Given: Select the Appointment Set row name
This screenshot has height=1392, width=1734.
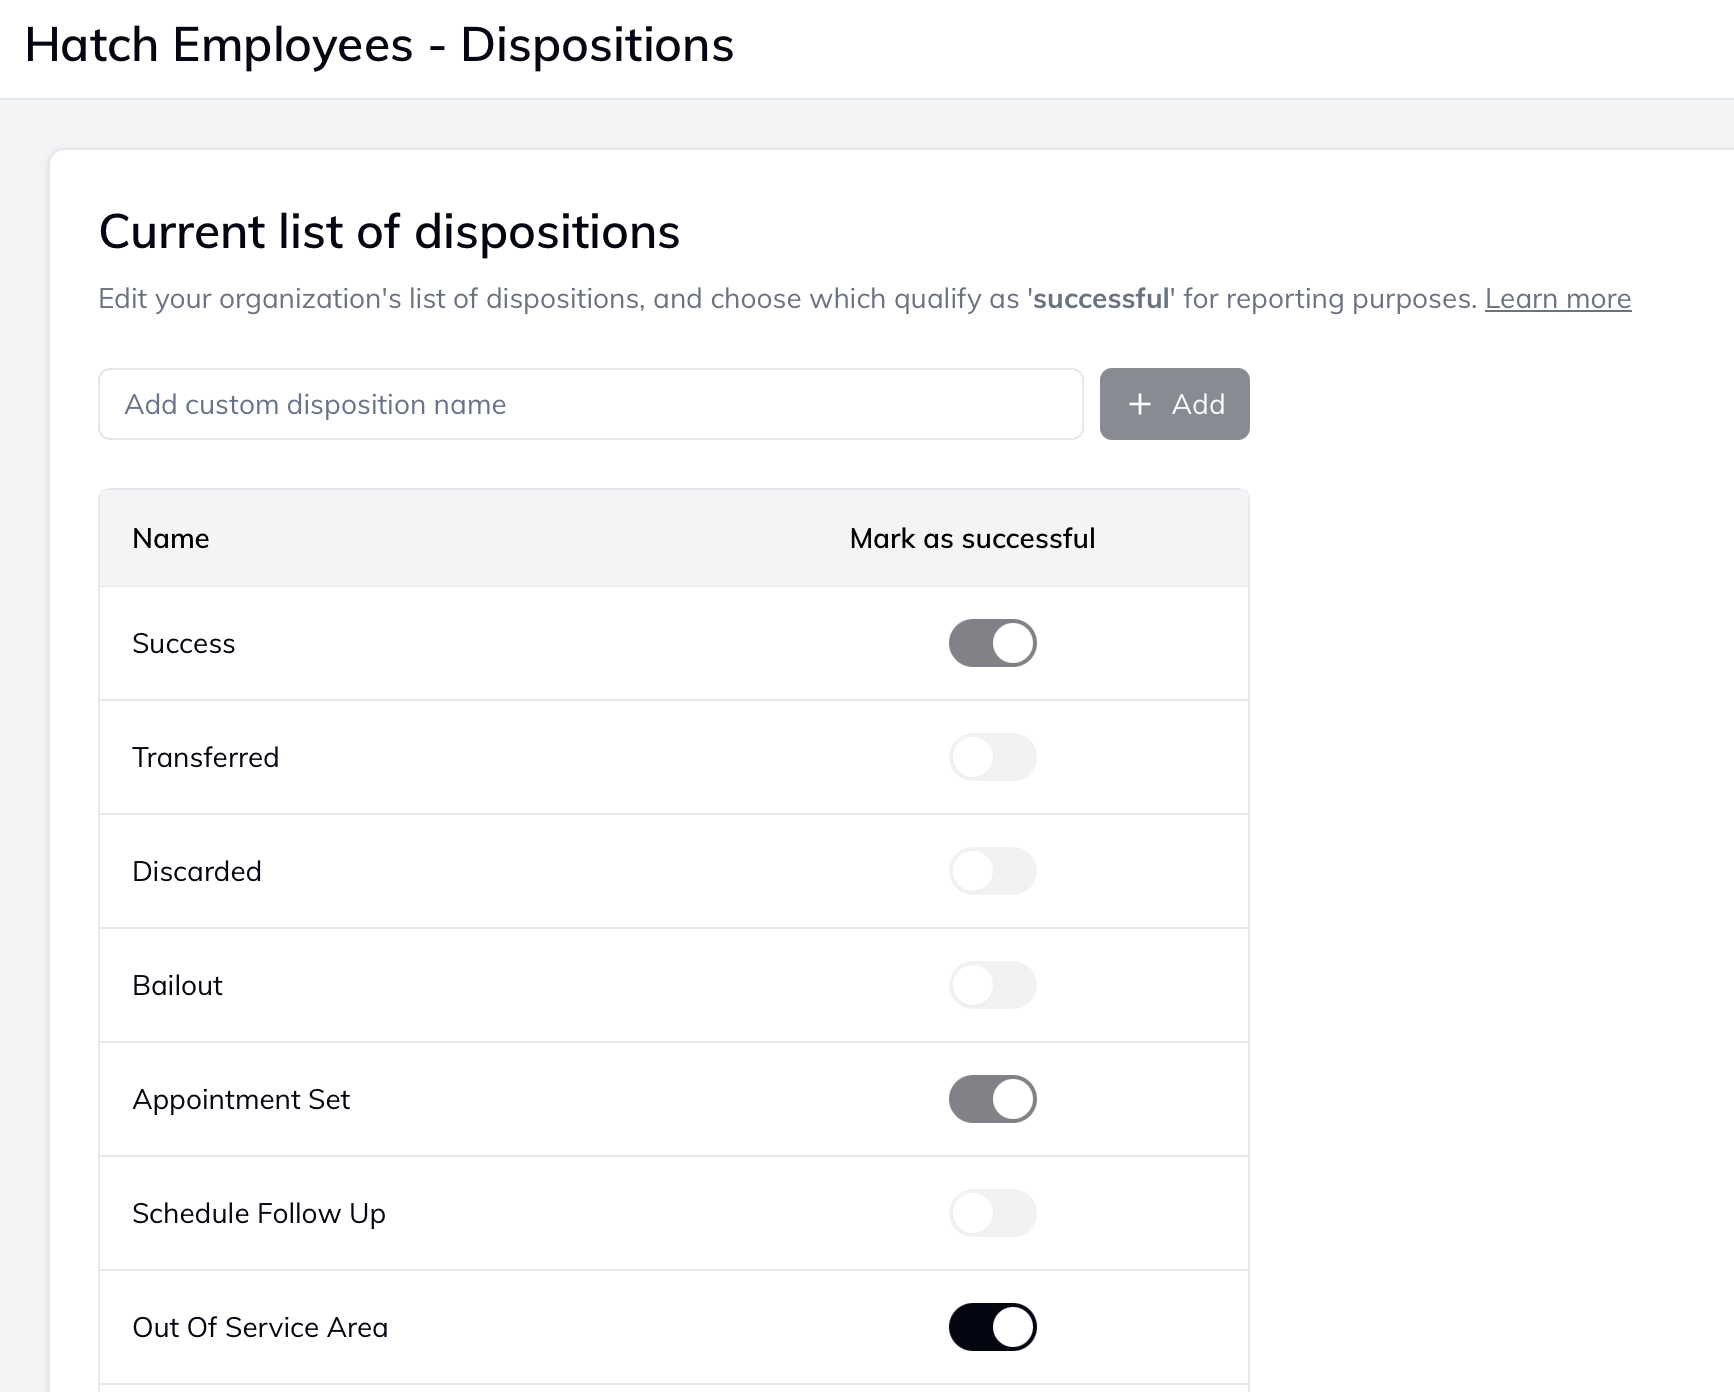Looking at the screenshot, I should pyautogui.click(x=241, y=1099).
